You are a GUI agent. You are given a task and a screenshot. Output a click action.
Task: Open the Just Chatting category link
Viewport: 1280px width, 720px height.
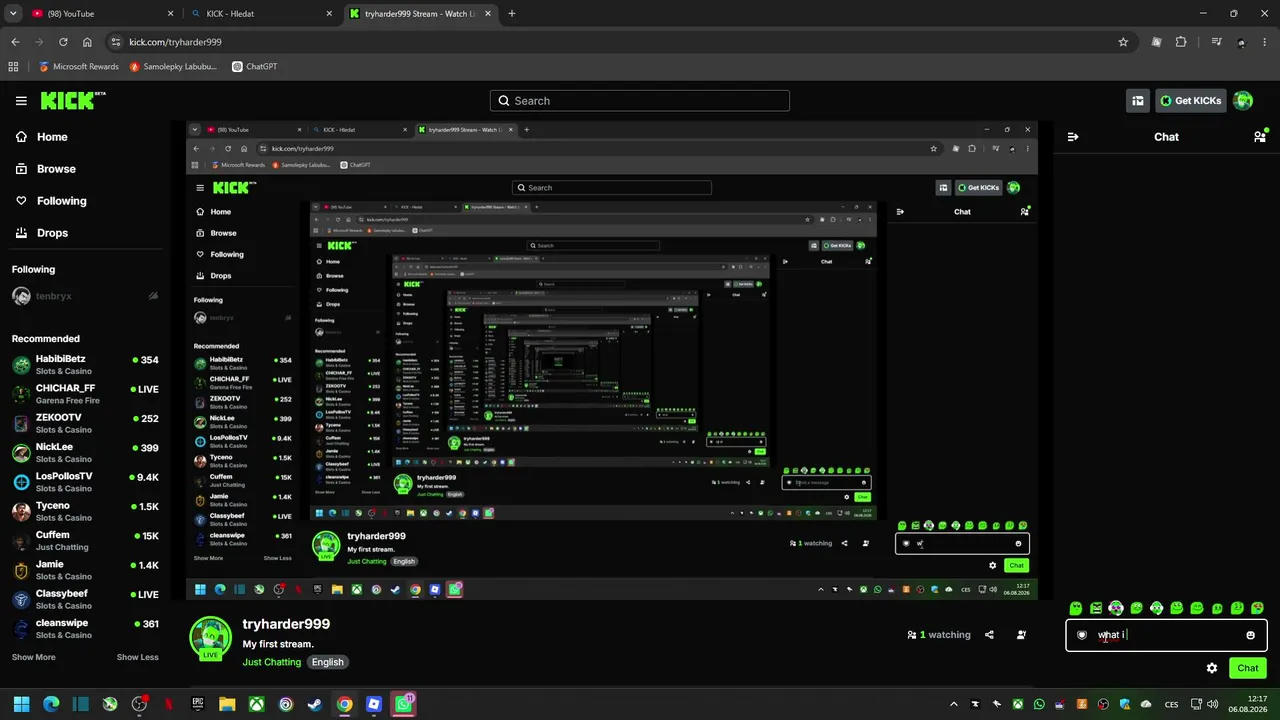271,662
